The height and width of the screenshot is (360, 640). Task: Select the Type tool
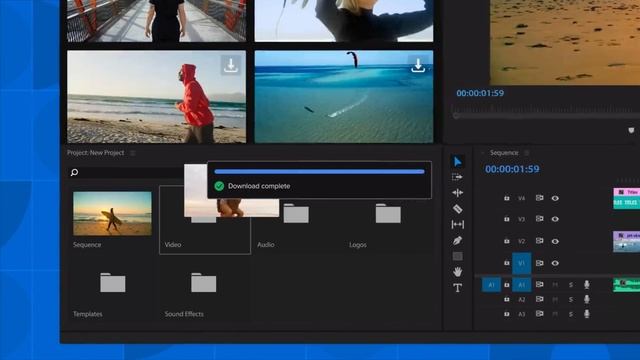[x=458, y=288]
